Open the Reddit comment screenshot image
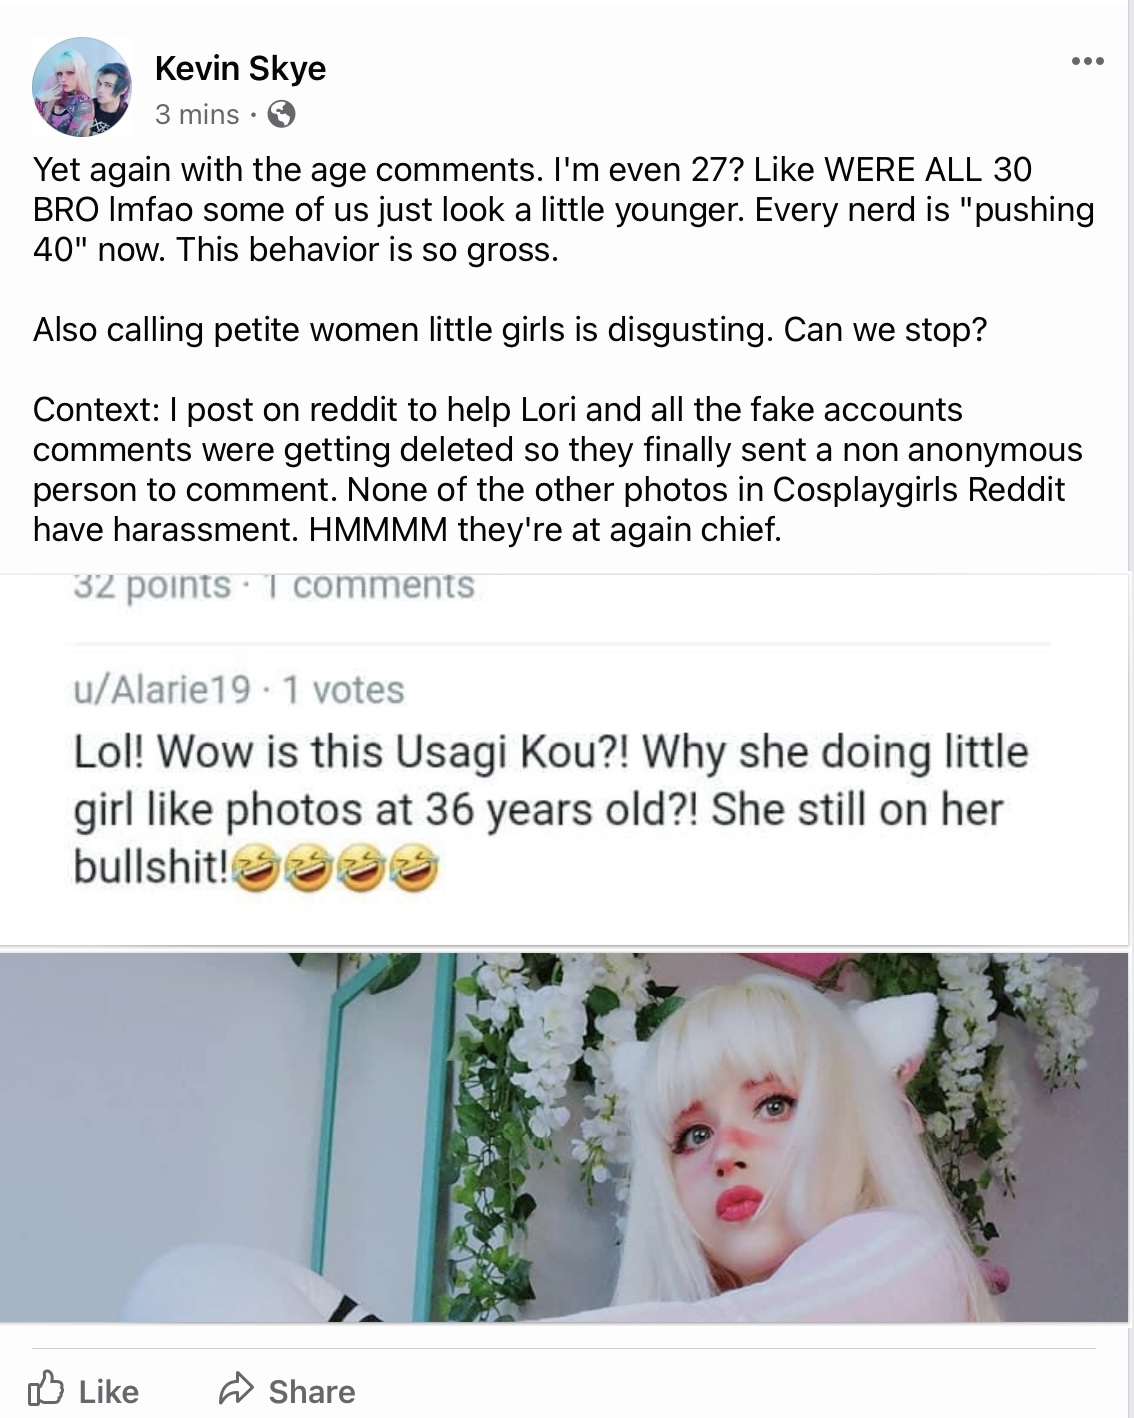Viewport: 1134px width, 1418px height. tap(565, 760)
